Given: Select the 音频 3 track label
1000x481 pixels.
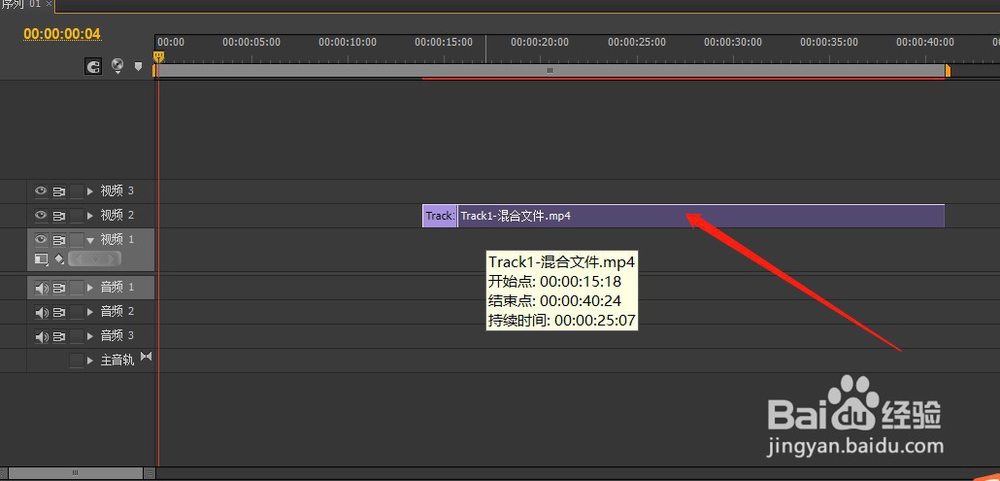Looking at the screenshot, I should (x=117, y=336).
